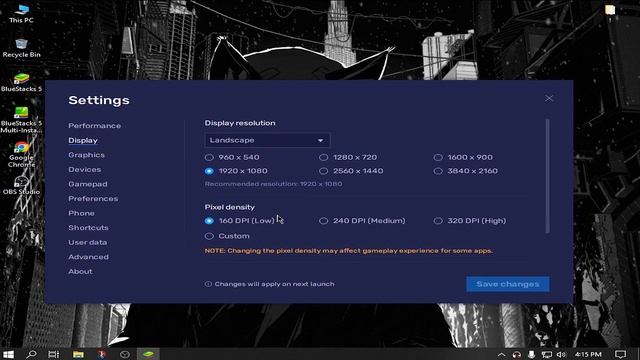Open Graphics settings section
The height and width of the screenshot is (360, 640).
pos(87,155)
